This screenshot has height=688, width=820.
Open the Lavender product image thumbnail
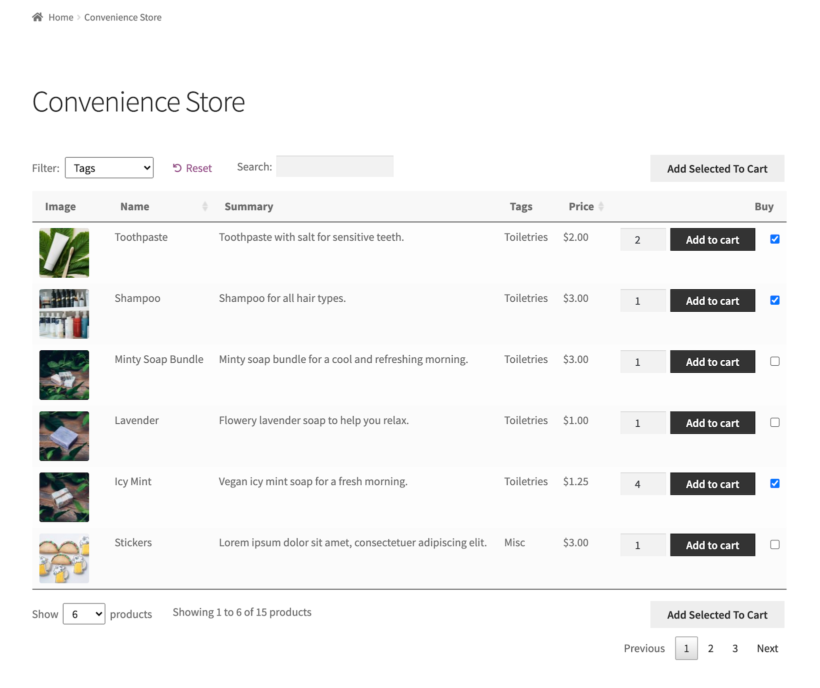tap(63, 435)
